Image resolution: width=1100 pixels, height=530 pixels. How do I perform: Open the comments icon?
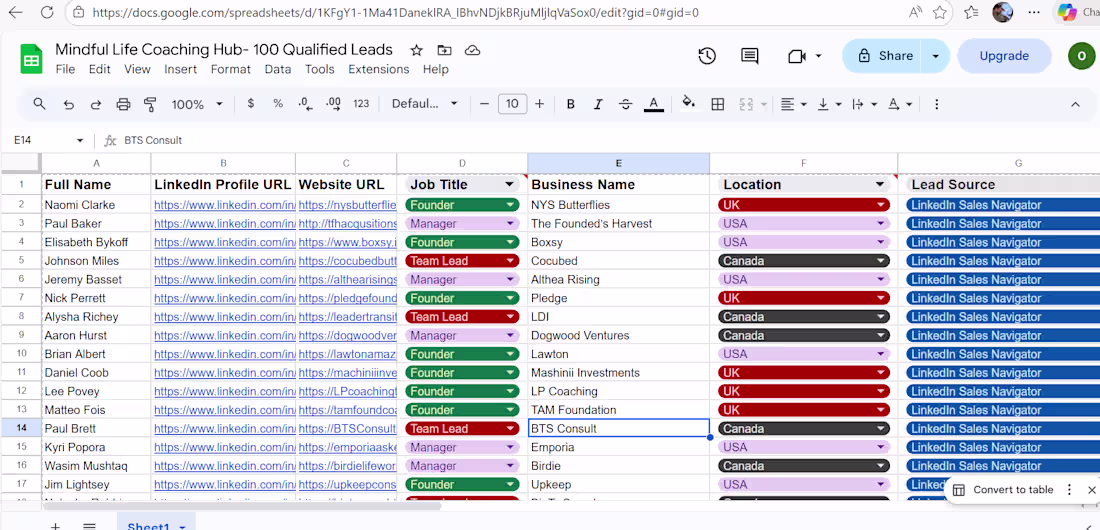coord(749,56)
